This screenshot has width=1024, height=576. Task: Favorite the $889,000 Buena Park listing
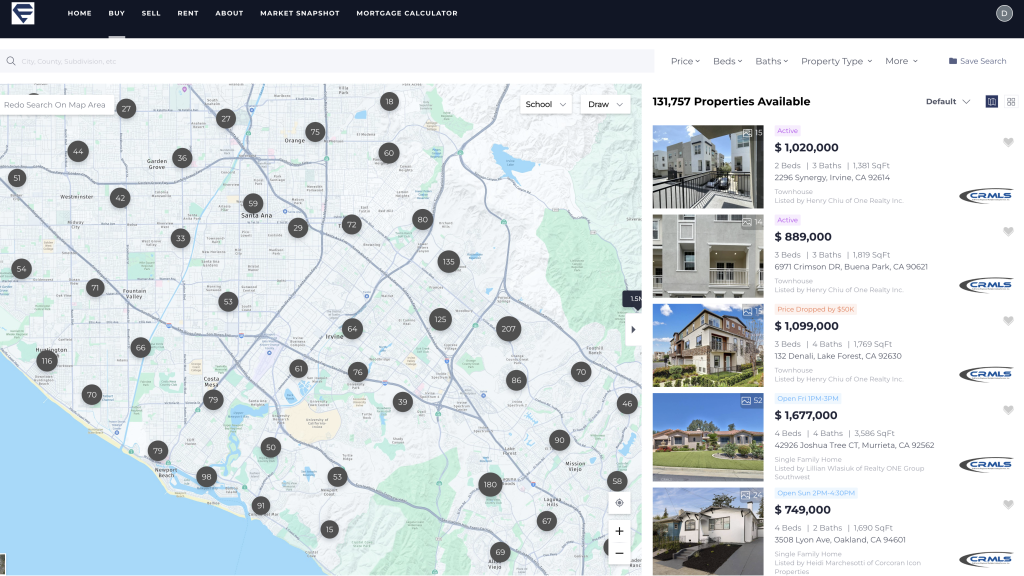(x=1008, y=231)
